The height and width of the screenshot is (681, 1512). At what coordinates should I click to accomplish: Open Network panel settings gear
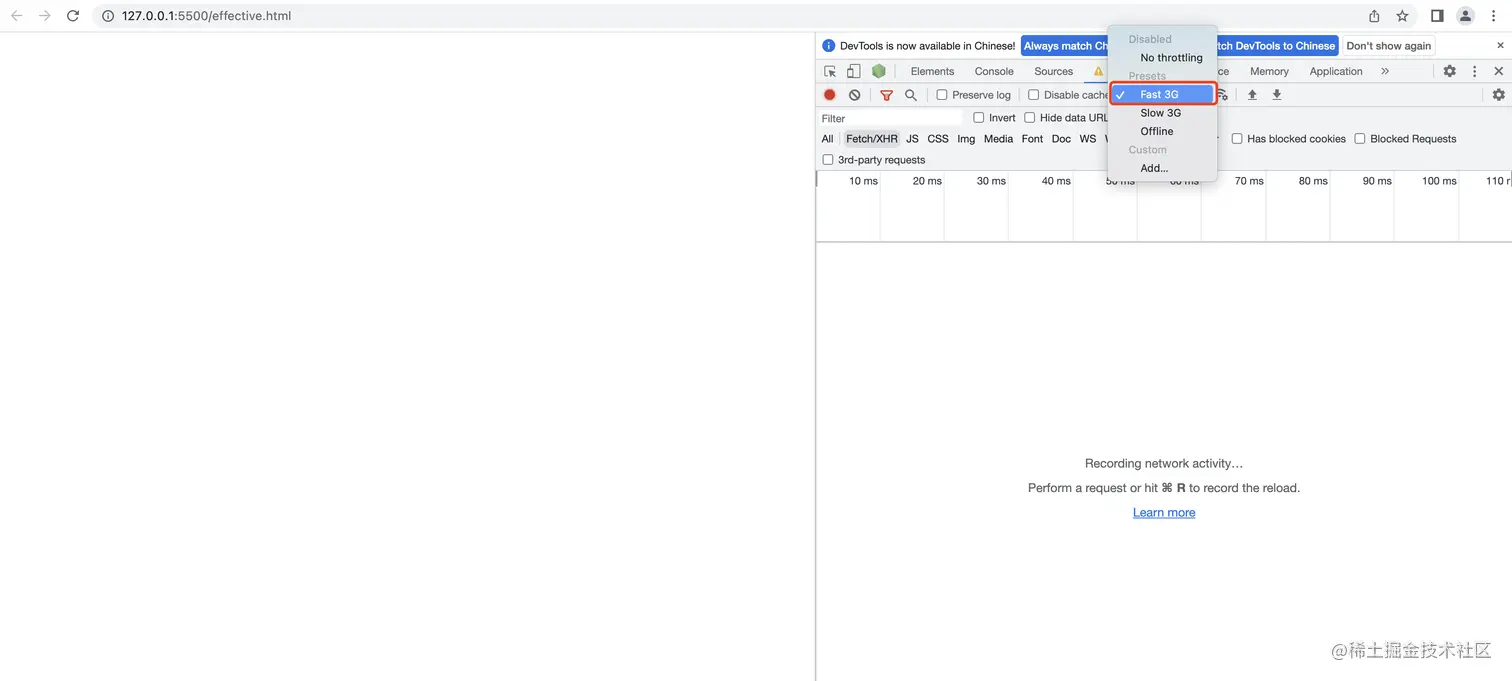(1498, 95)
